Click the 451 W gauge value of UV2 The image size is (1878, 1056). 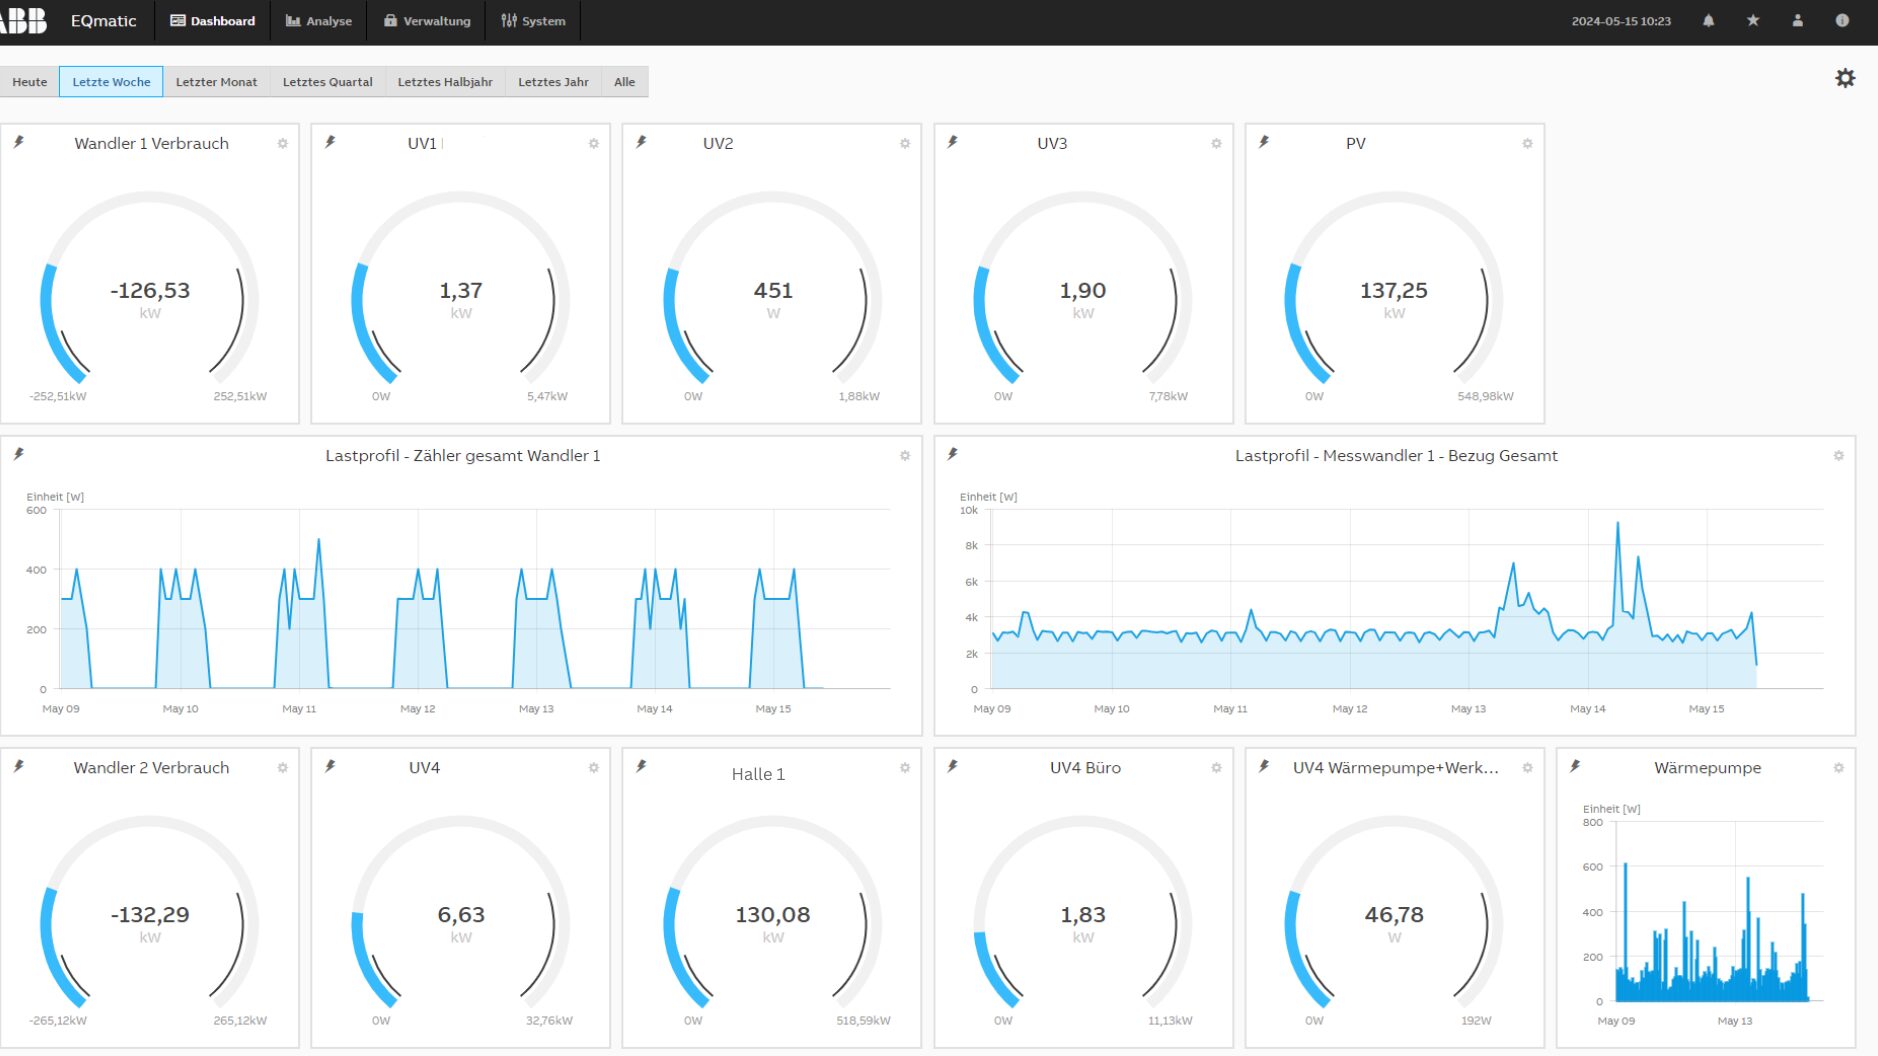(x=773, y=290)
